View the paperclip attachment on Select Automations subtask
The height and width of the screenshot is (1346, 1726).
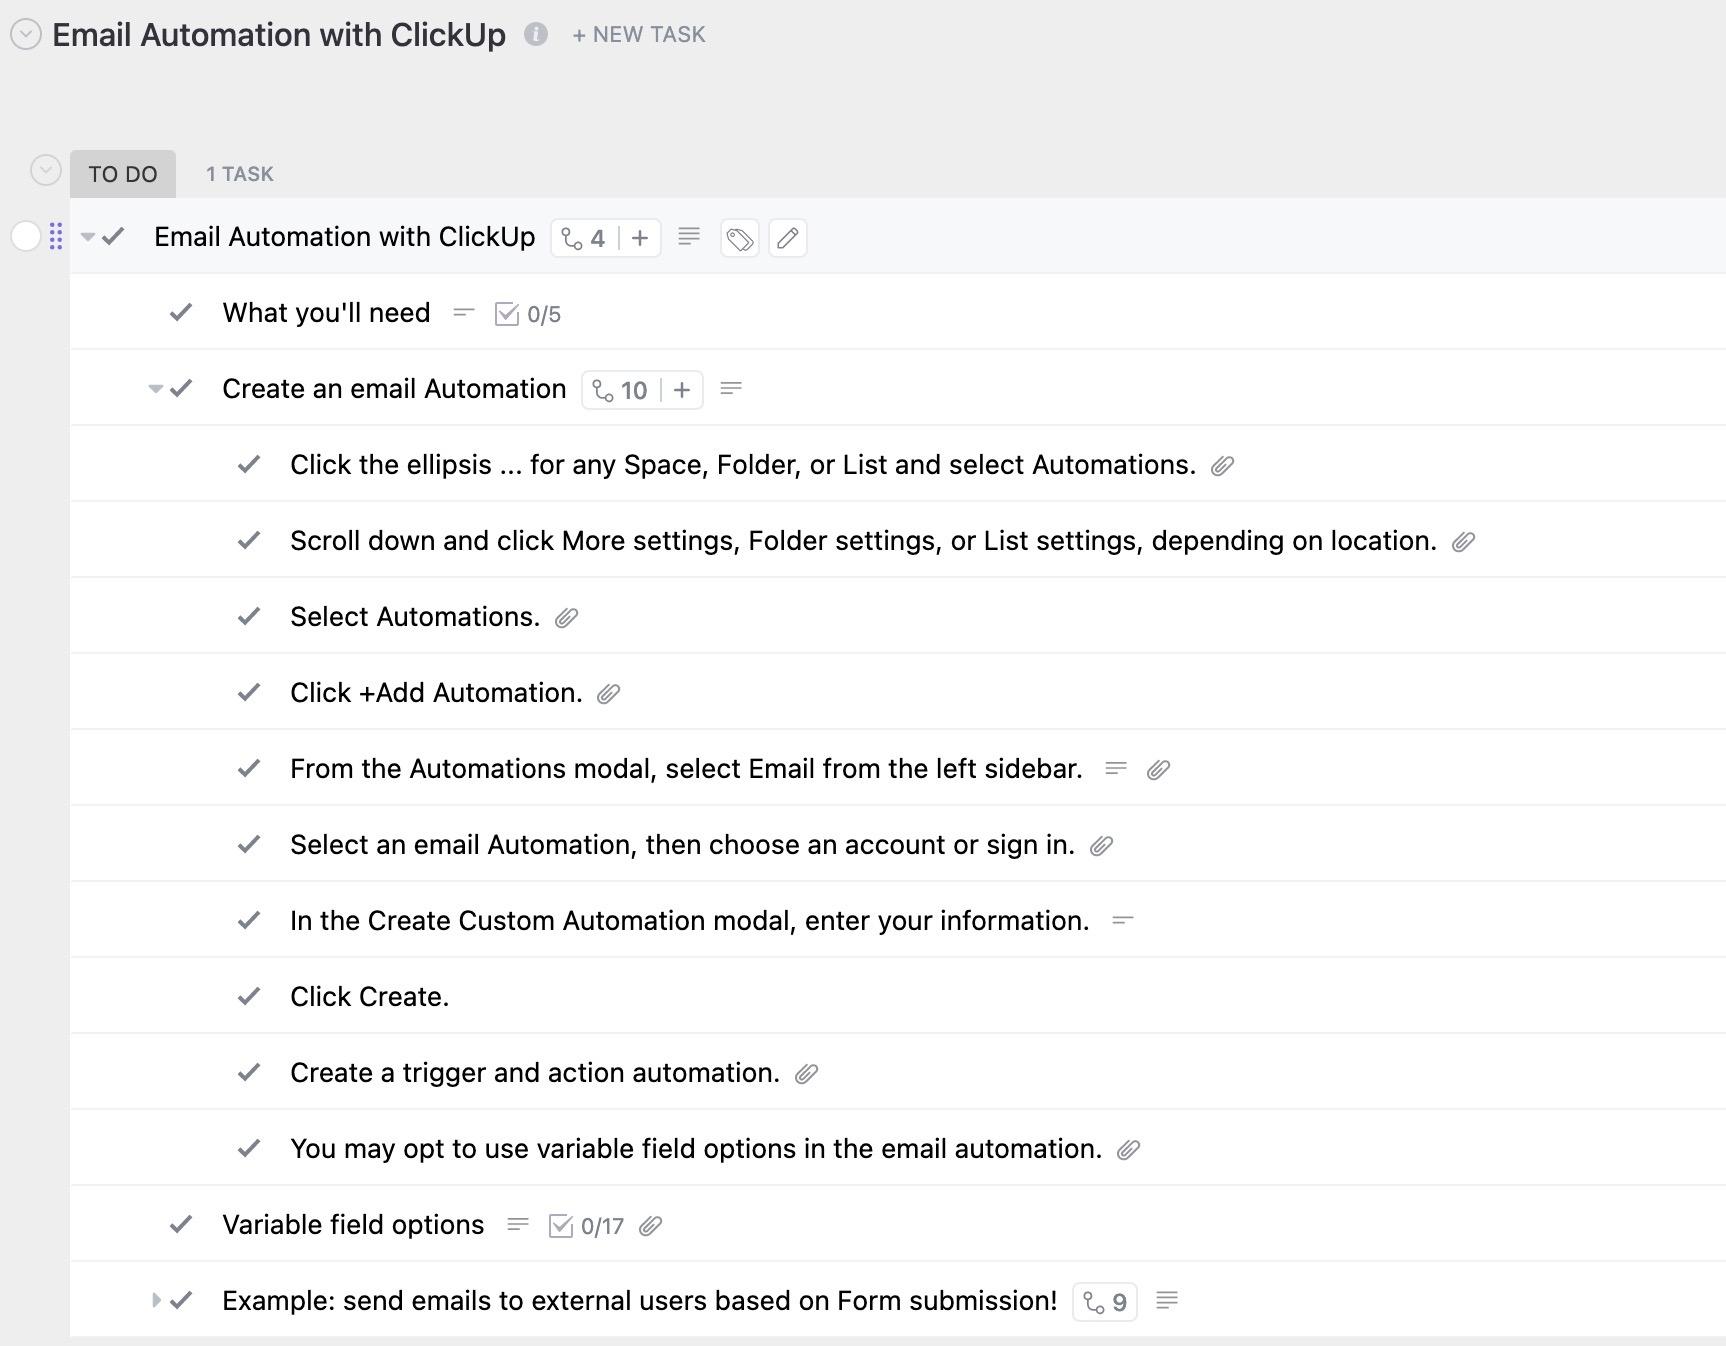click(x=568, y=617)
